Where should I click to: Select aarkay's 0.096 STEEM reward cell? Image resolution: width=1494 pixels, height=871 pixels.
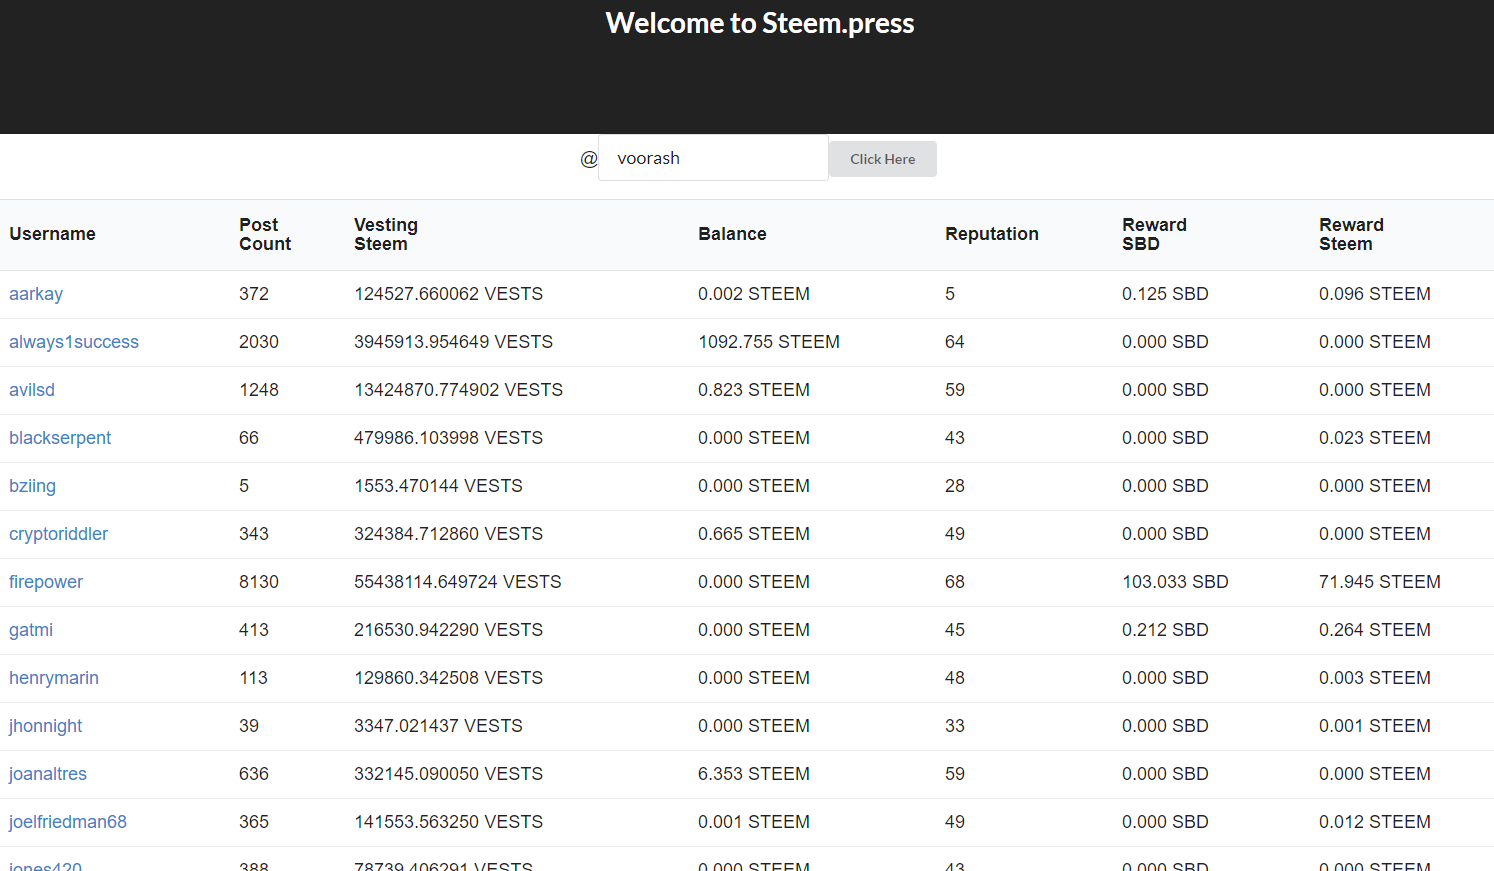(1375, 294)
